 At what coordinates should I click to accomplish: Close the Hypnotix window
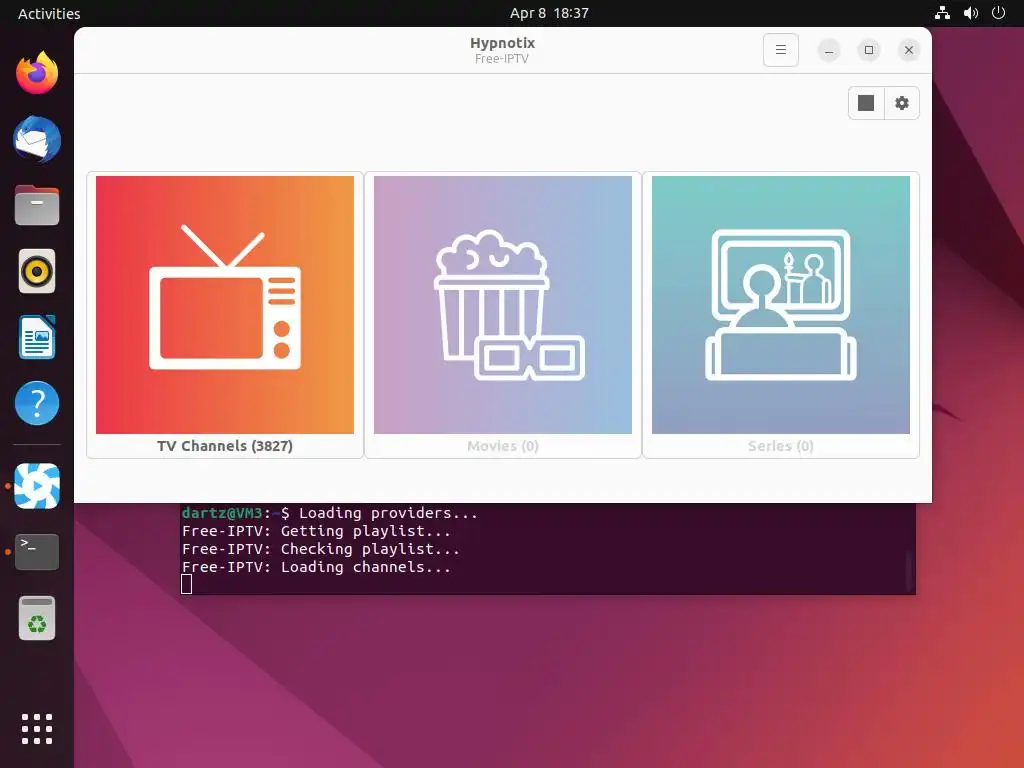908,50
